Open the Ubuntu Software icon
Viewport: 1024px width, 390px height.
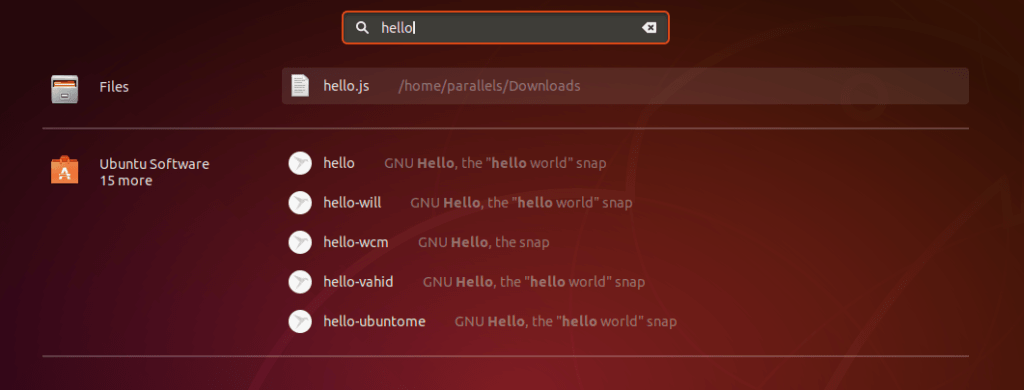click(65, 171)
